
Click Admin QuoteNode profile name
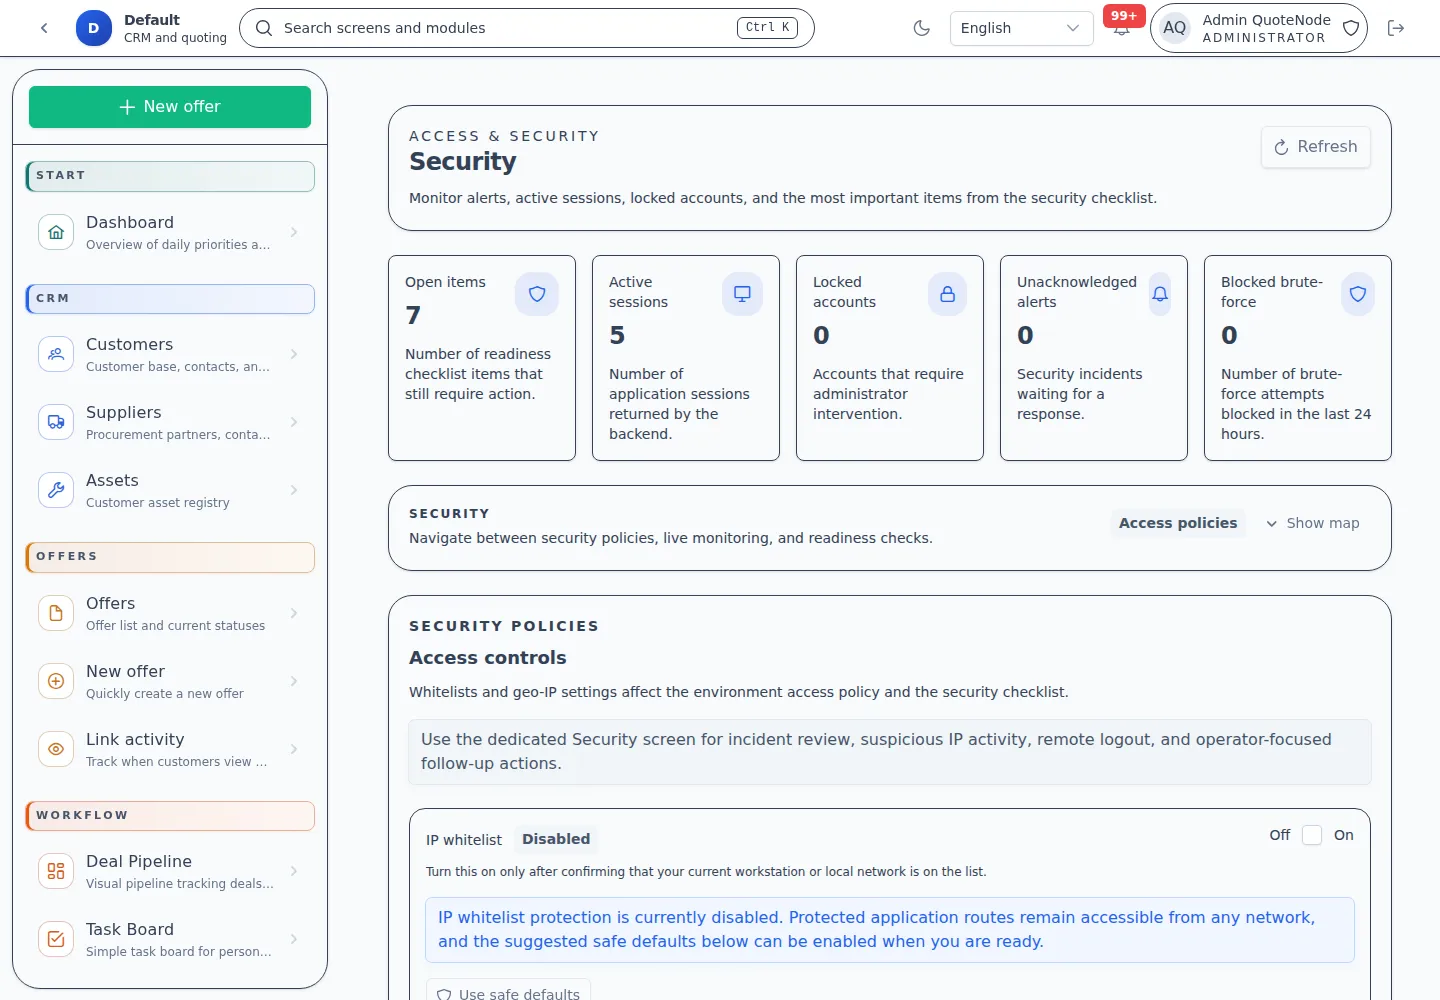tap(1266, 20)
